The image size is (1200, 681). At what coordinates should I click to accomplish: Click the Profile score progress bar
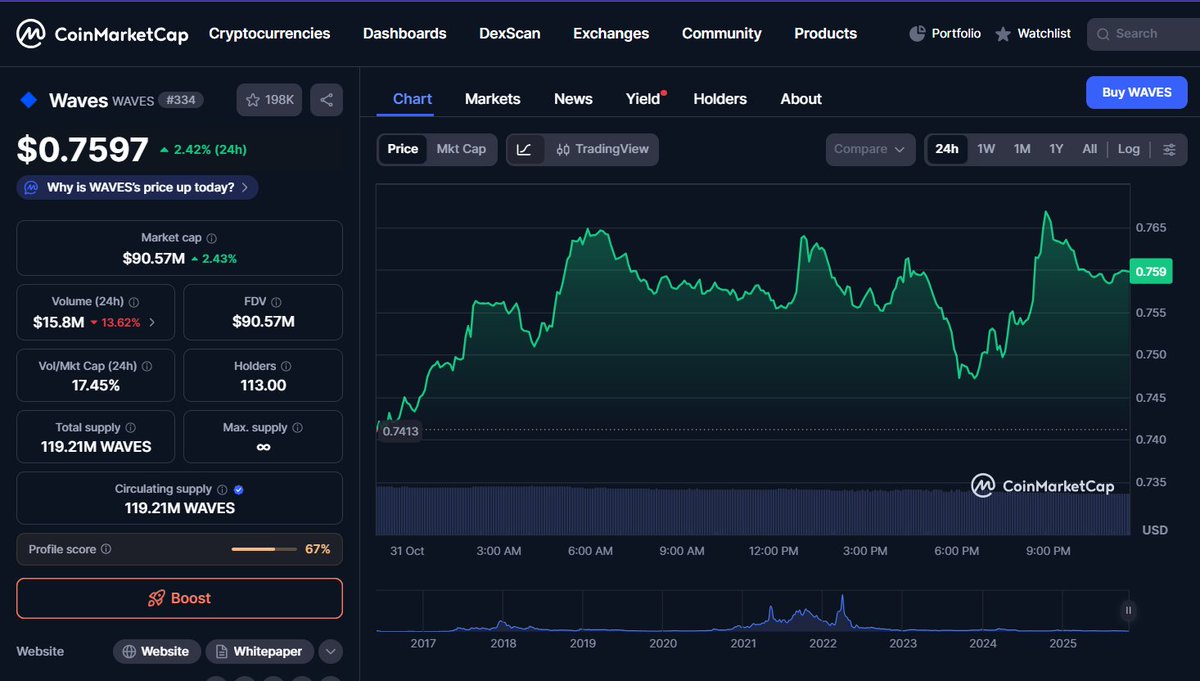tap(264, 549)
